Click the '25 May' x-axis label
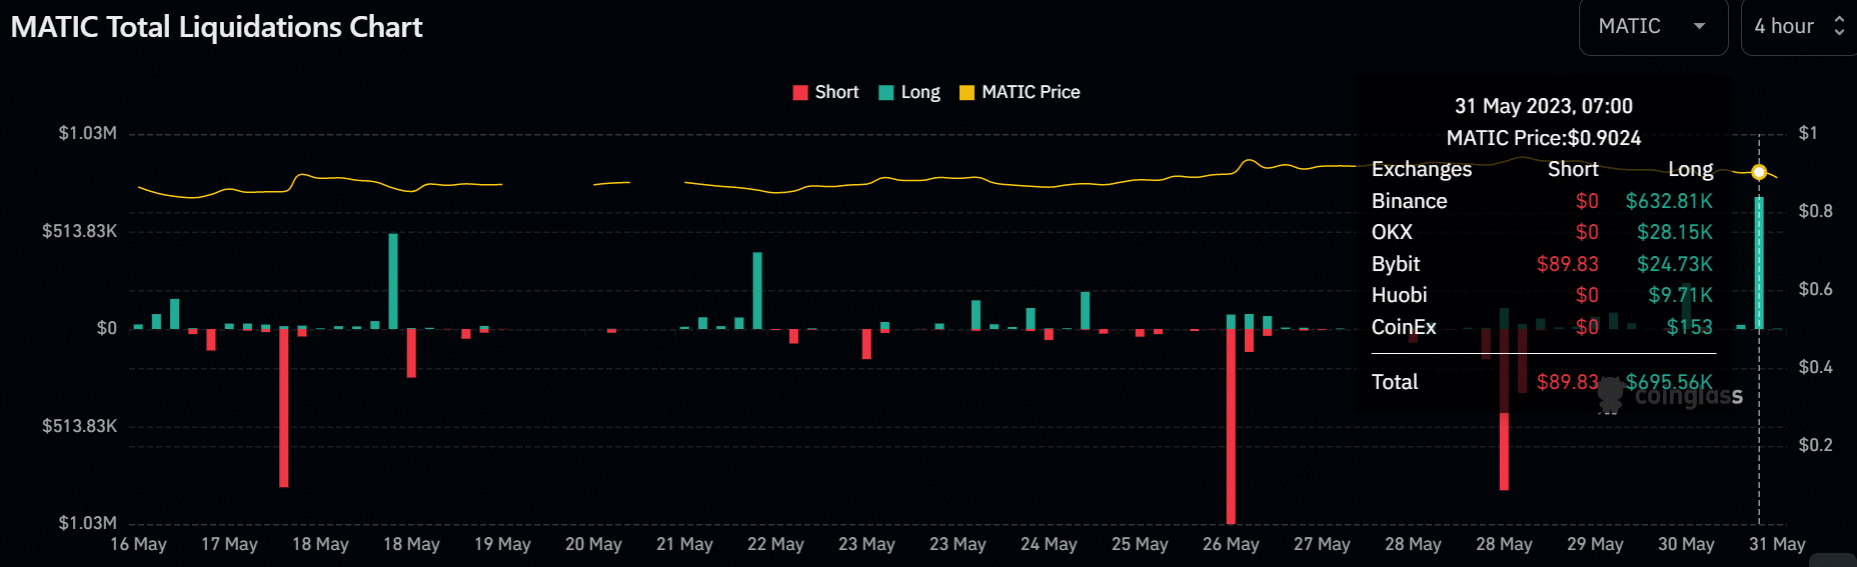The image size is (1857, 567). [1139, 544]
